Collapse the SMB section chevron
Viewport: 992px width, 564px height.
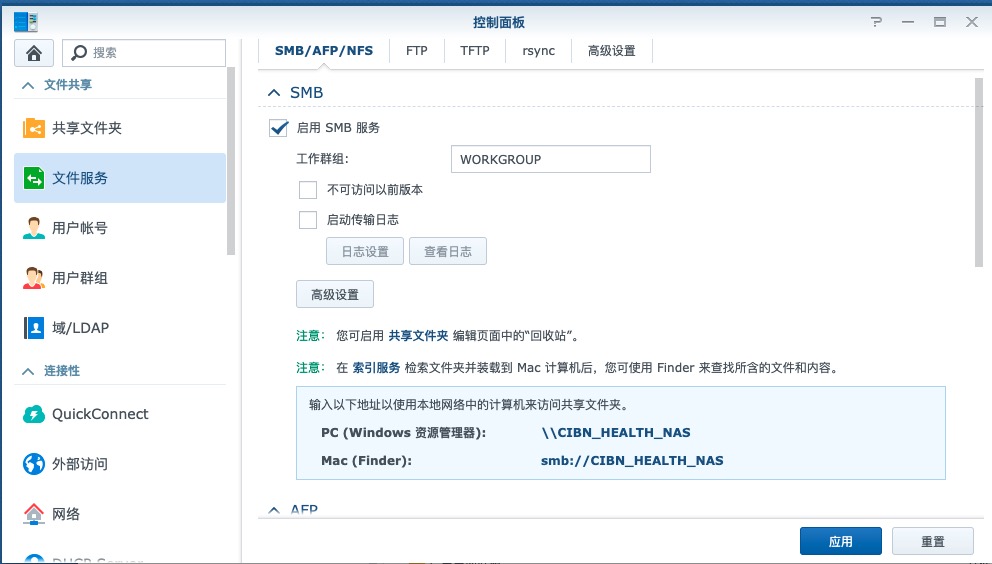(x=273, y=93)
